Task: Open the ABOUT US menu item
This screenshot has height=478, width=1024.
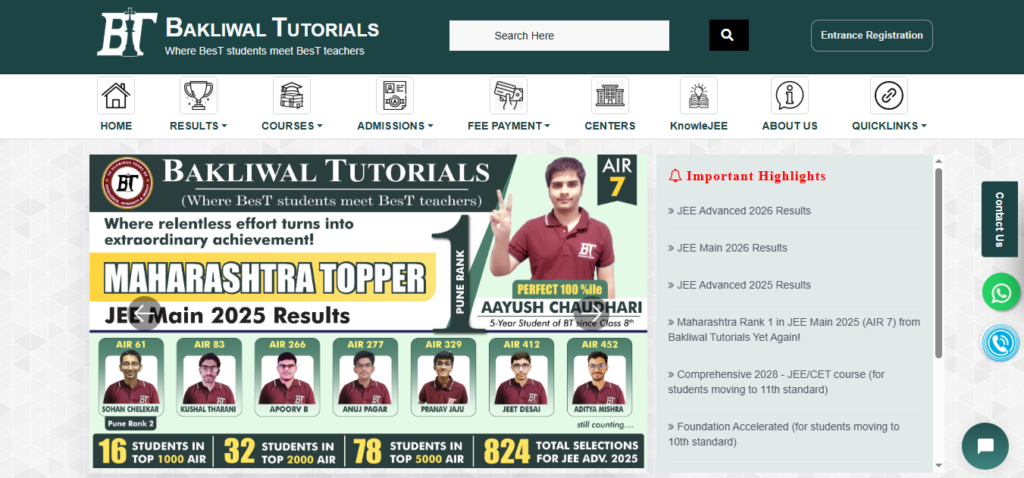Action: (x=790, y=126)
